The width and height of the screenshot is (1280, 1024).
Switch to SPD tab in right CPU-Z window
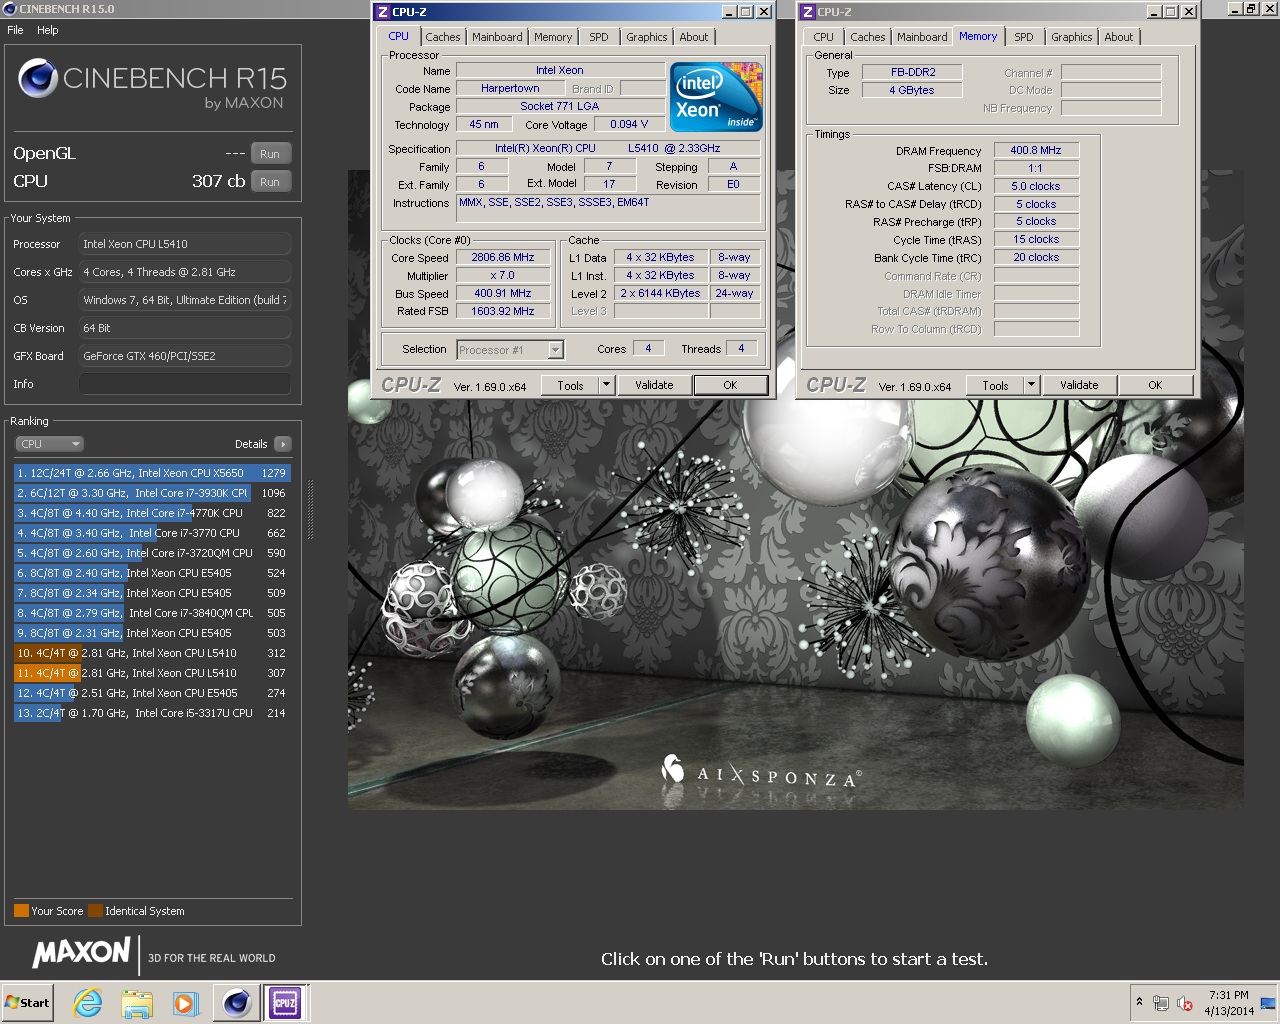coord(1024,37)
